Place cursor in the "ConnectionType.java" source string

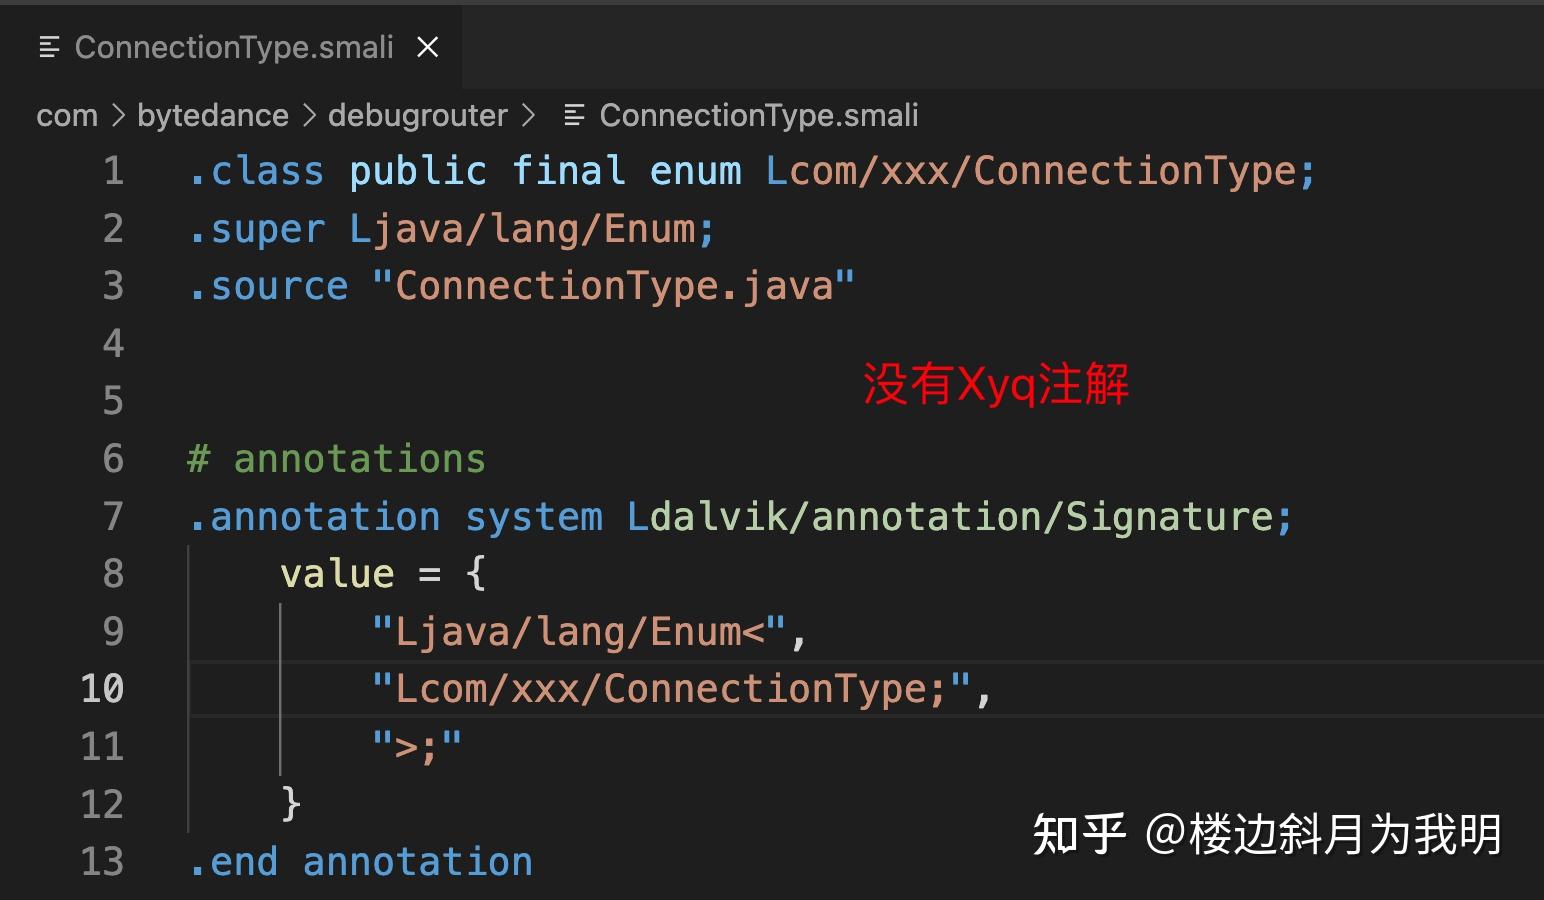point(613,287)
